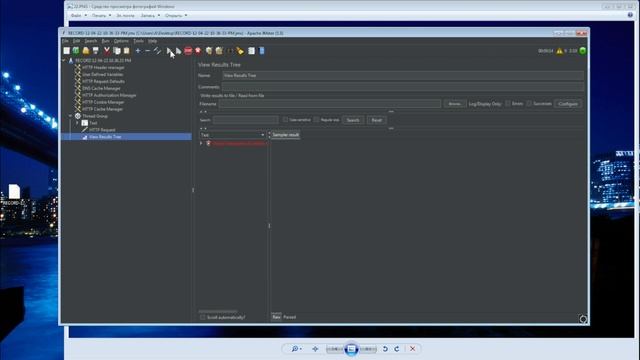Click the green running indicator icon

coord(583,51)
